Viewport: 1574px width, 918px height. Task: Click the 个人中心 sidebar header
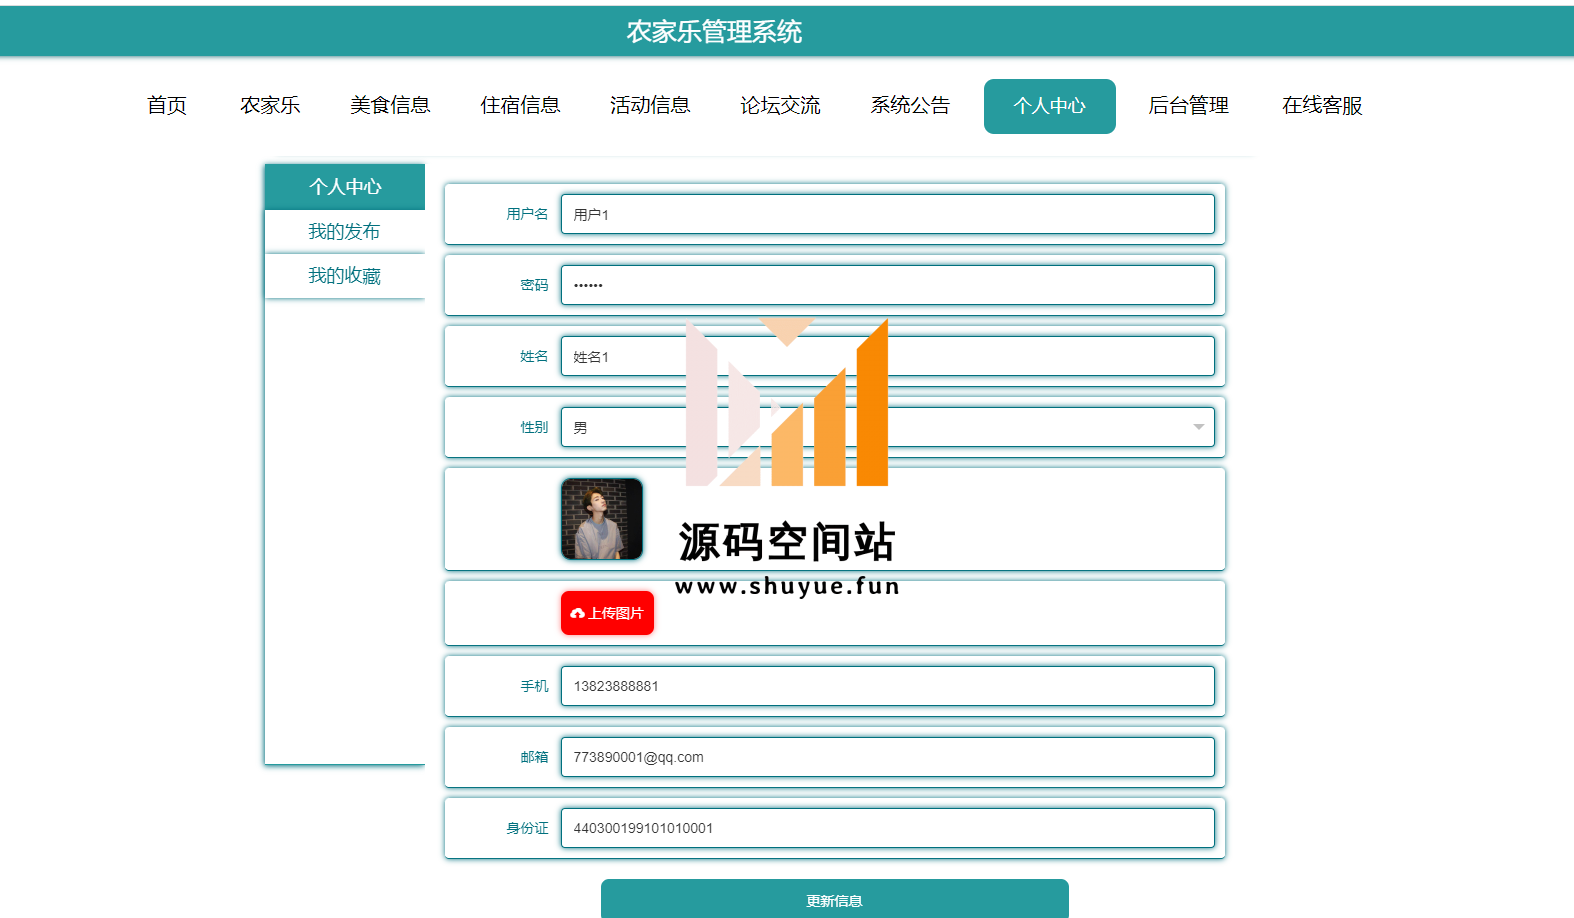(345, 187)
